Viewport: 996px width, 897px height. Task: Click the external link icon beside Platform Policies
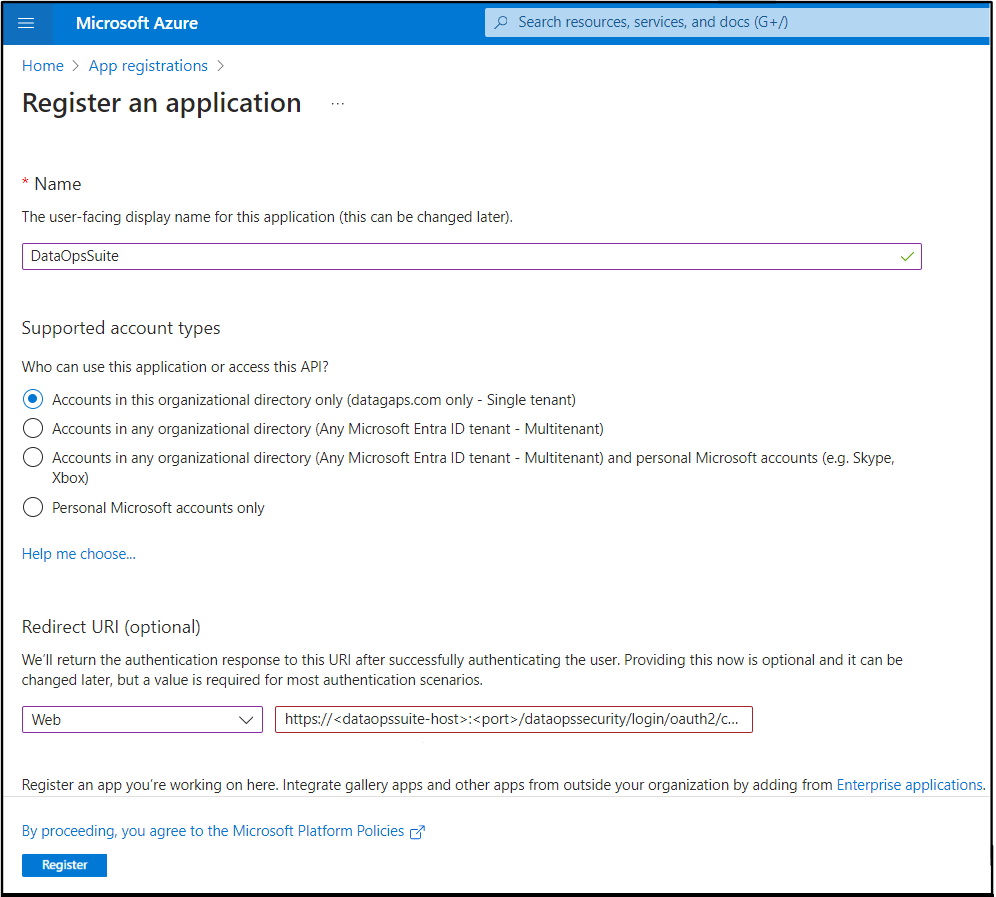pos(417,832)
